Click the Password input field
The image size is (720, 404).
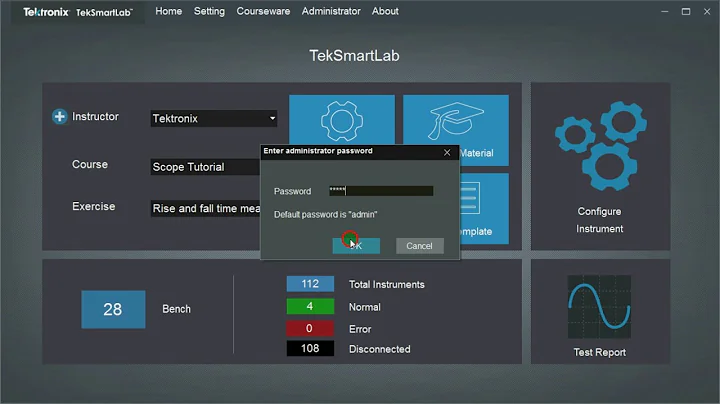tap(381, 191)
